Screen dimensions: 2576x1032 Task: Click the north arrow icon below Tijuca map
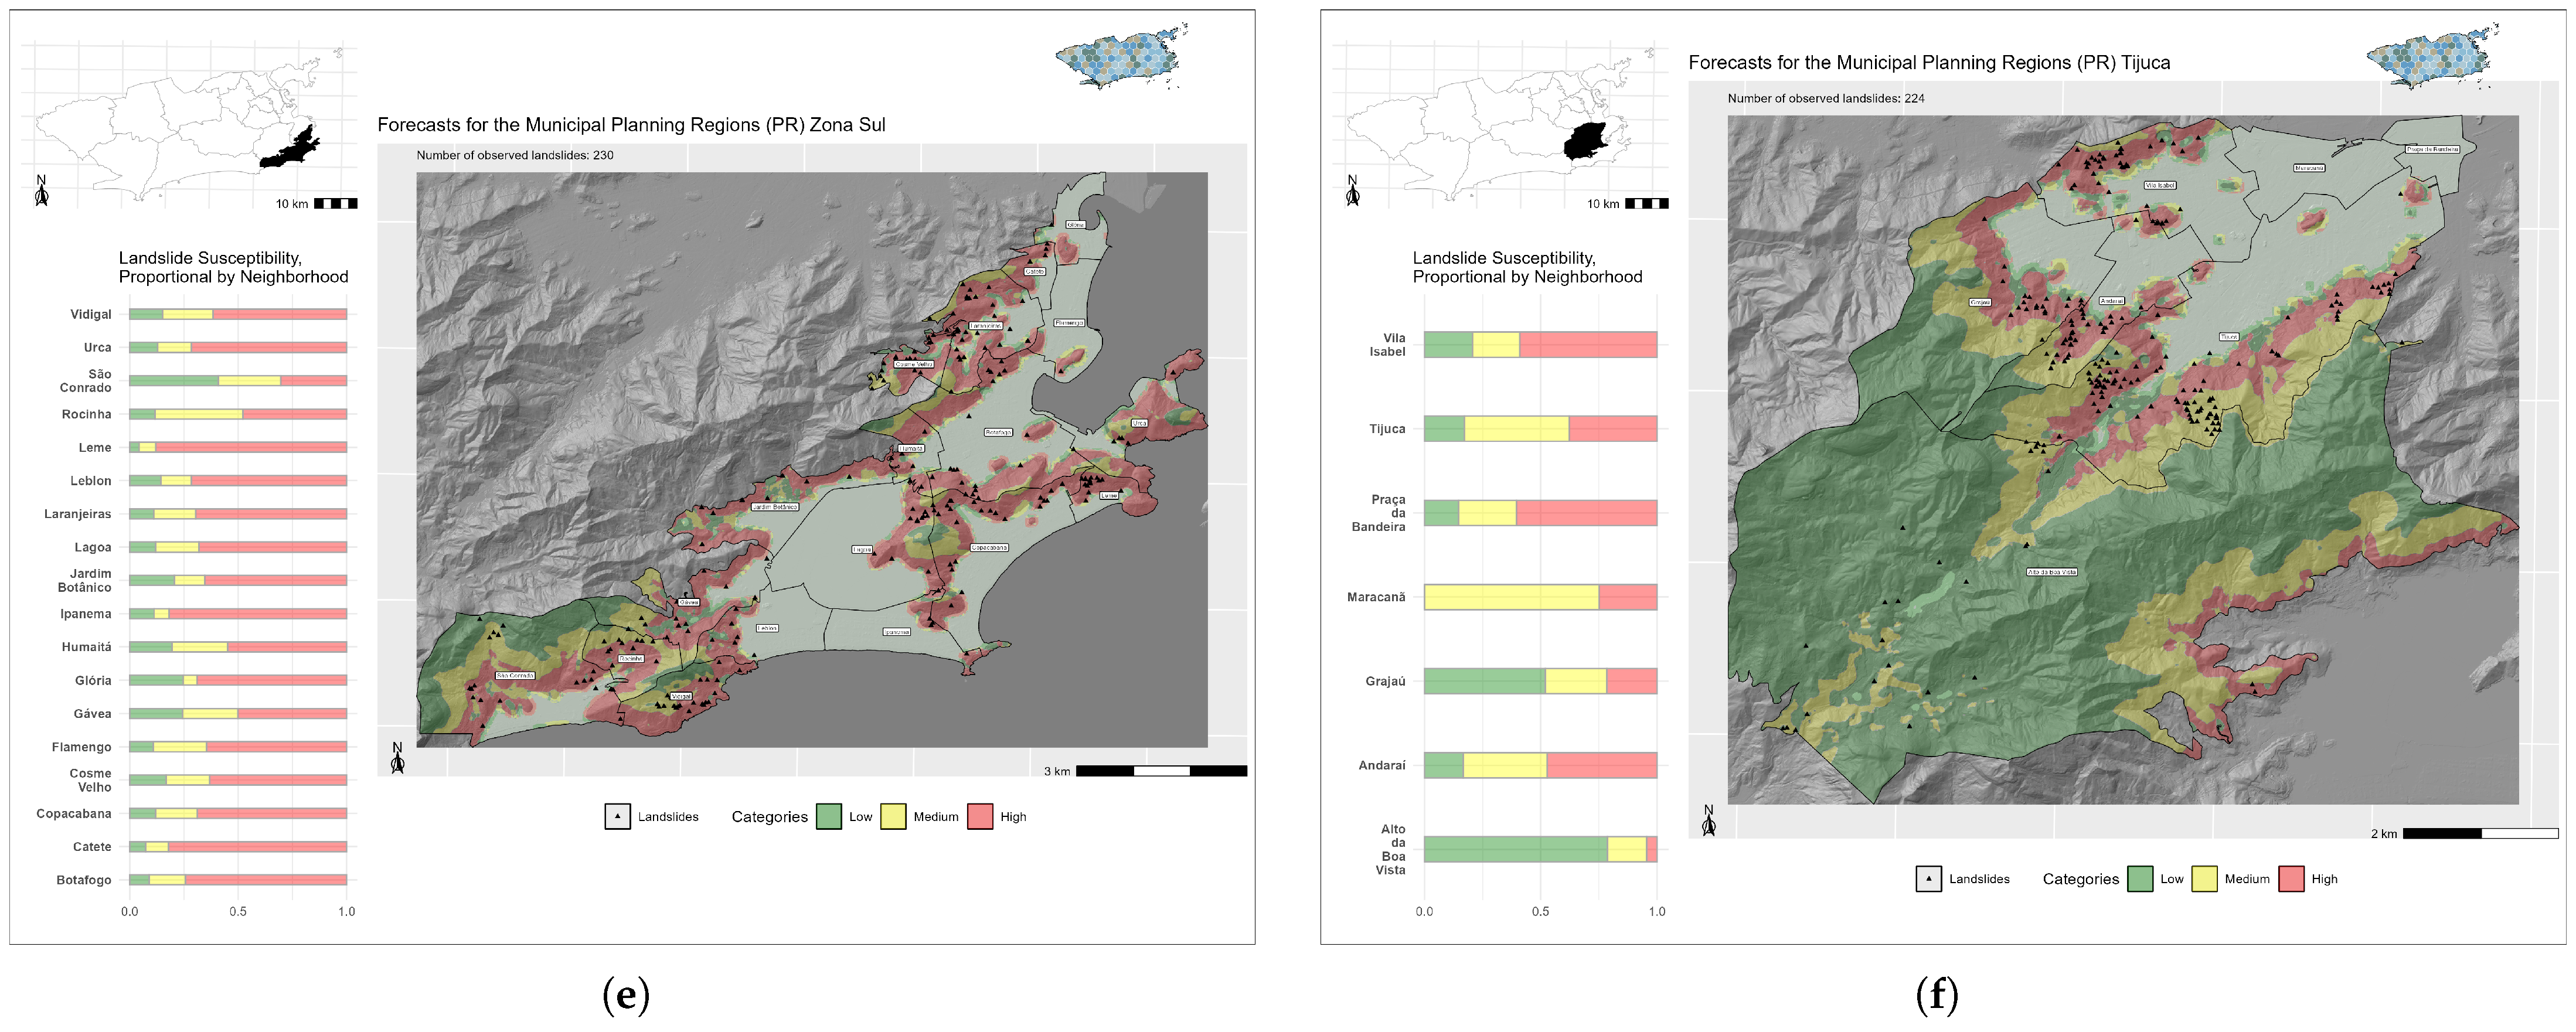[x=1708, y=821]
